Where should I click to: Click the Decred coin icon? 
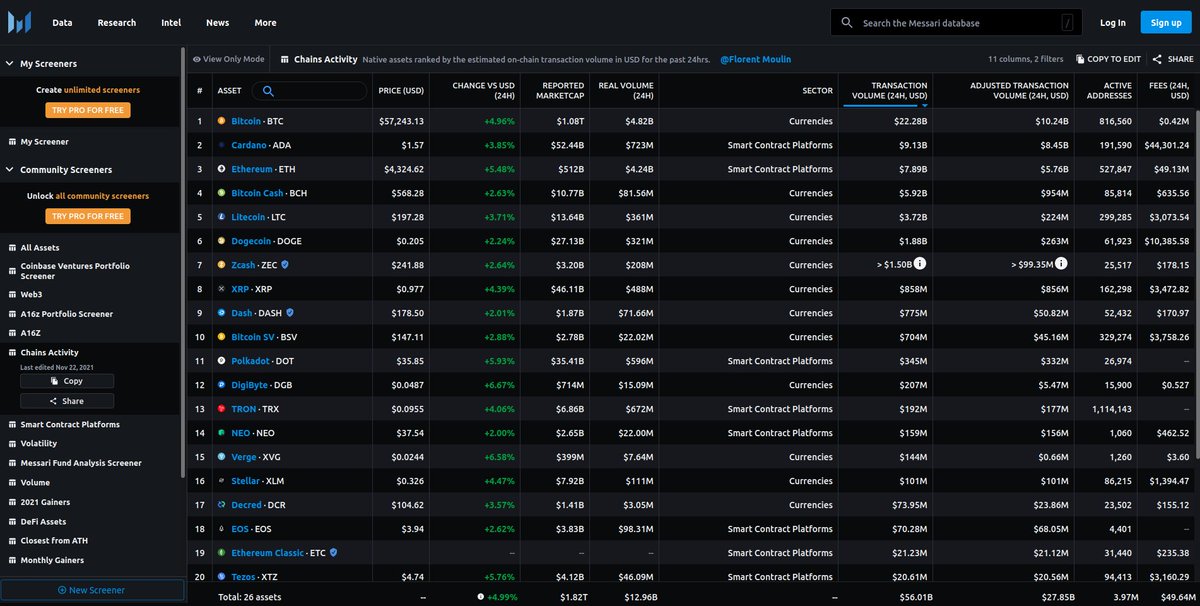[x=222, y=505]
